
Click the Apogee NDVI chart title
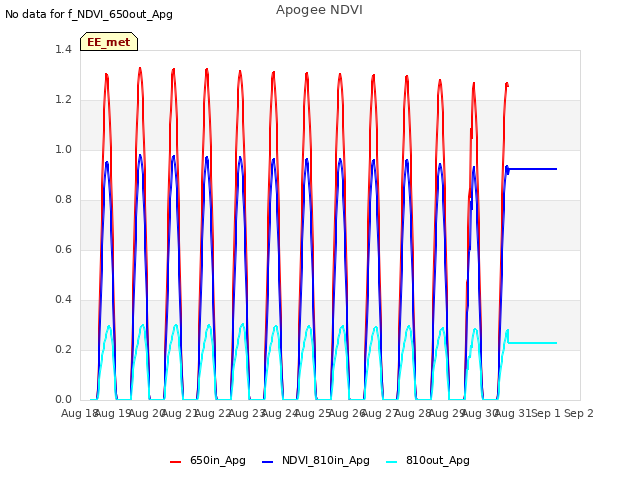pyautogui.click(x=319, y=10)
